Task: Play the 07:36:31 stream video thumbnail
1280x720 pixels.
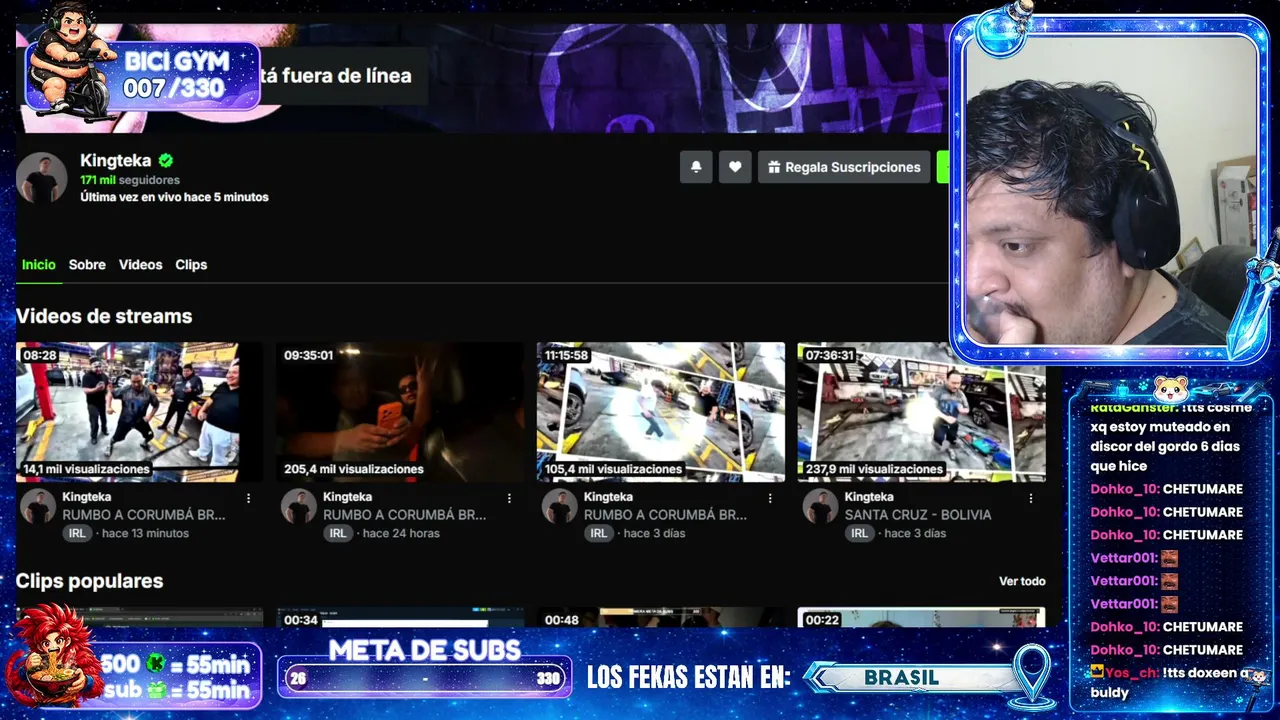Action: 922,412
